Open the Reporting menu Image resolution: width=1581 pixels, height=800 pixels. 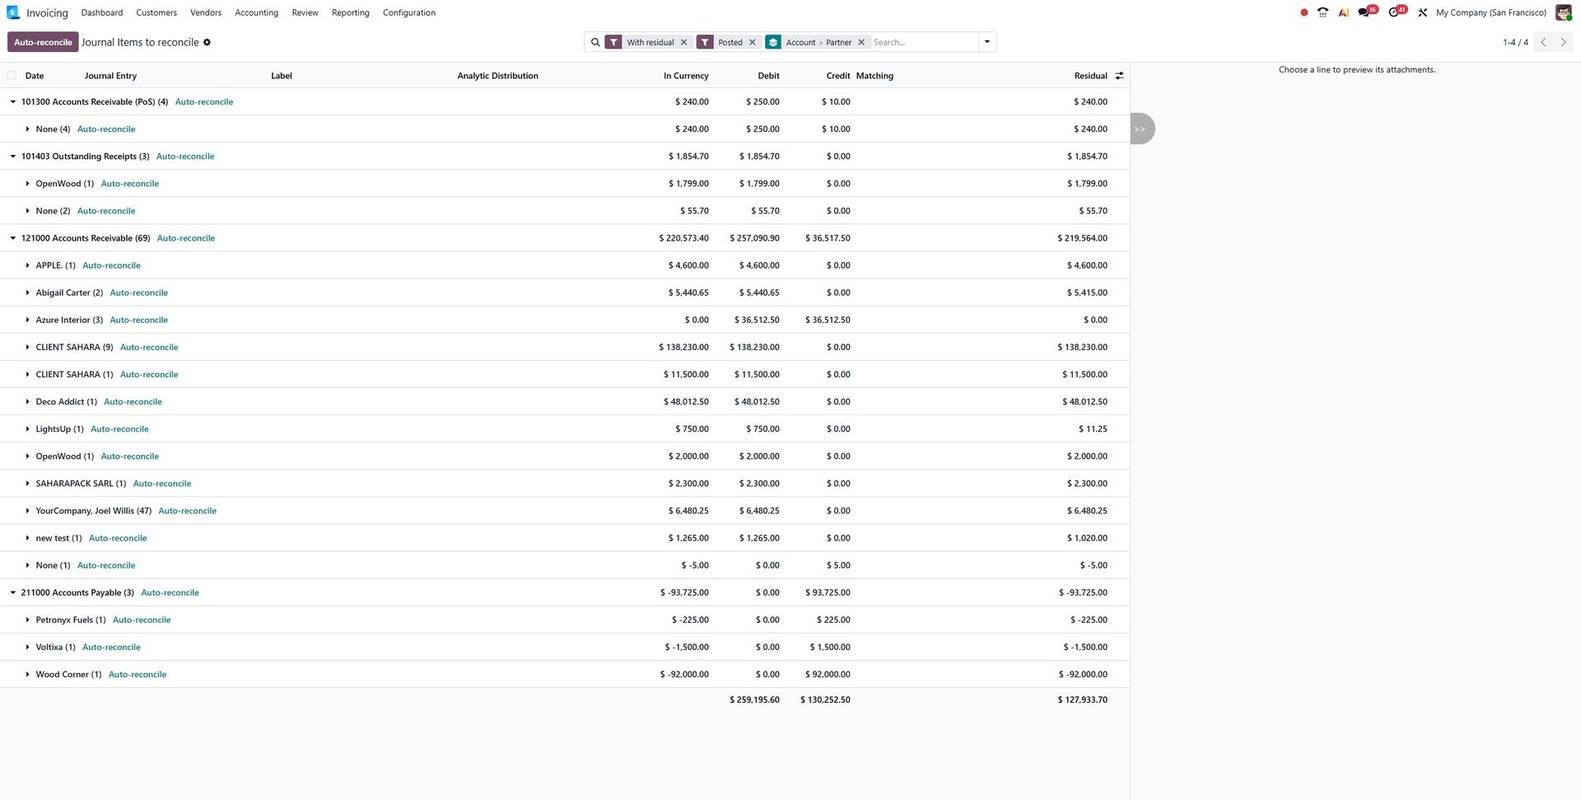[350, 13]
